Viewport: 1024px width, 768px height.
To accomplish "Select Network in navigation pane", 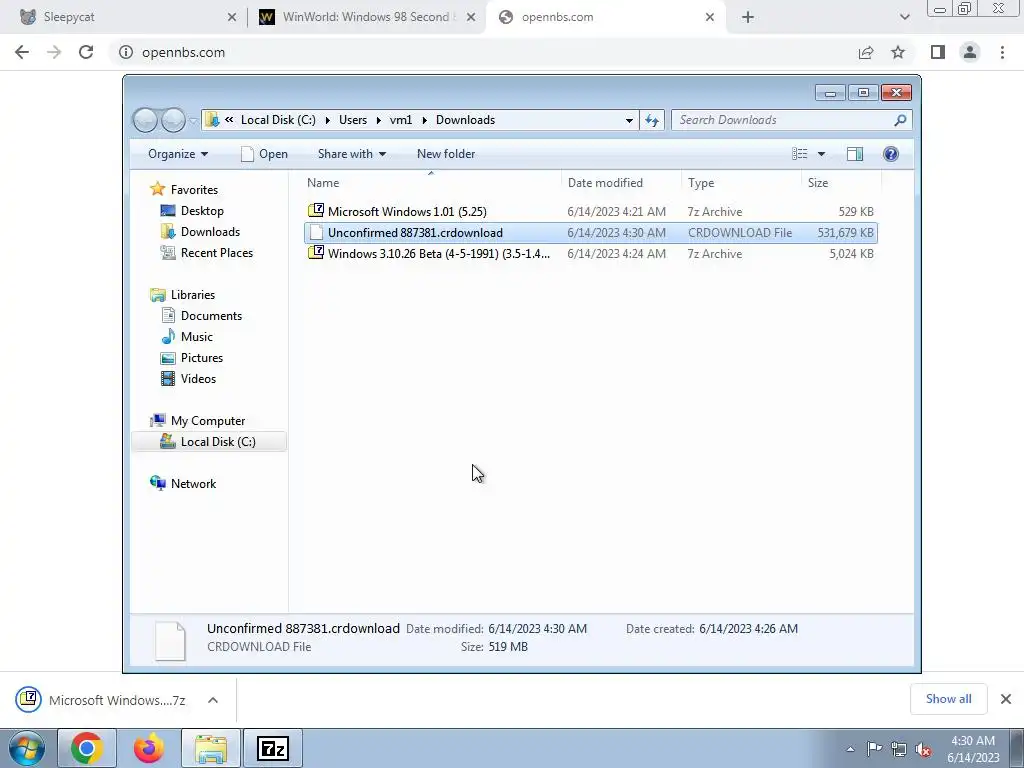I will point(184,483).
